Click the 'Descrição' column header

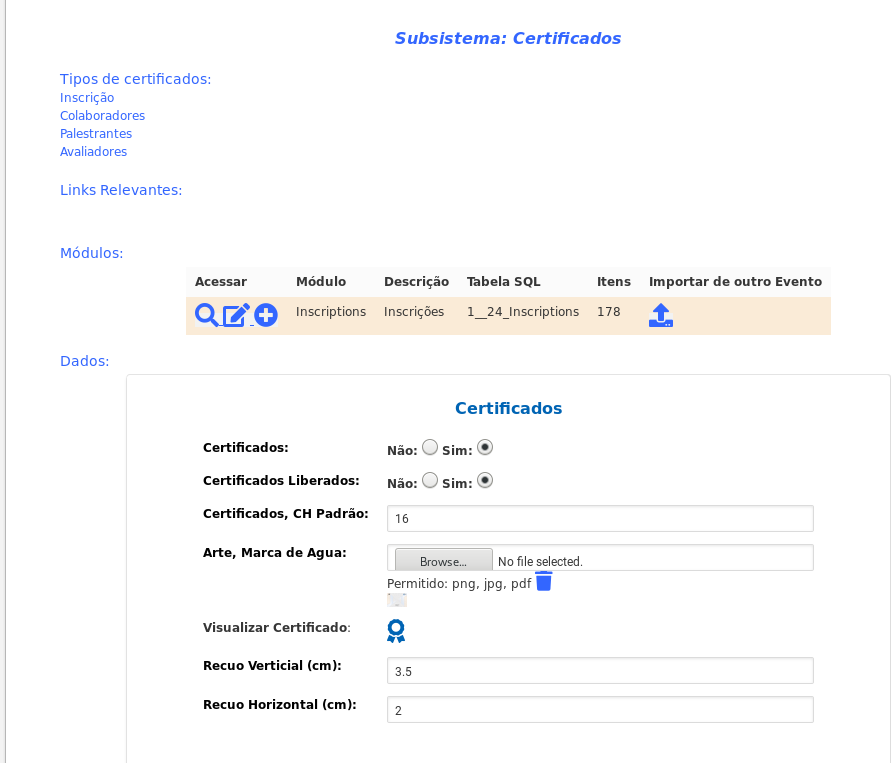coord(417,282)
